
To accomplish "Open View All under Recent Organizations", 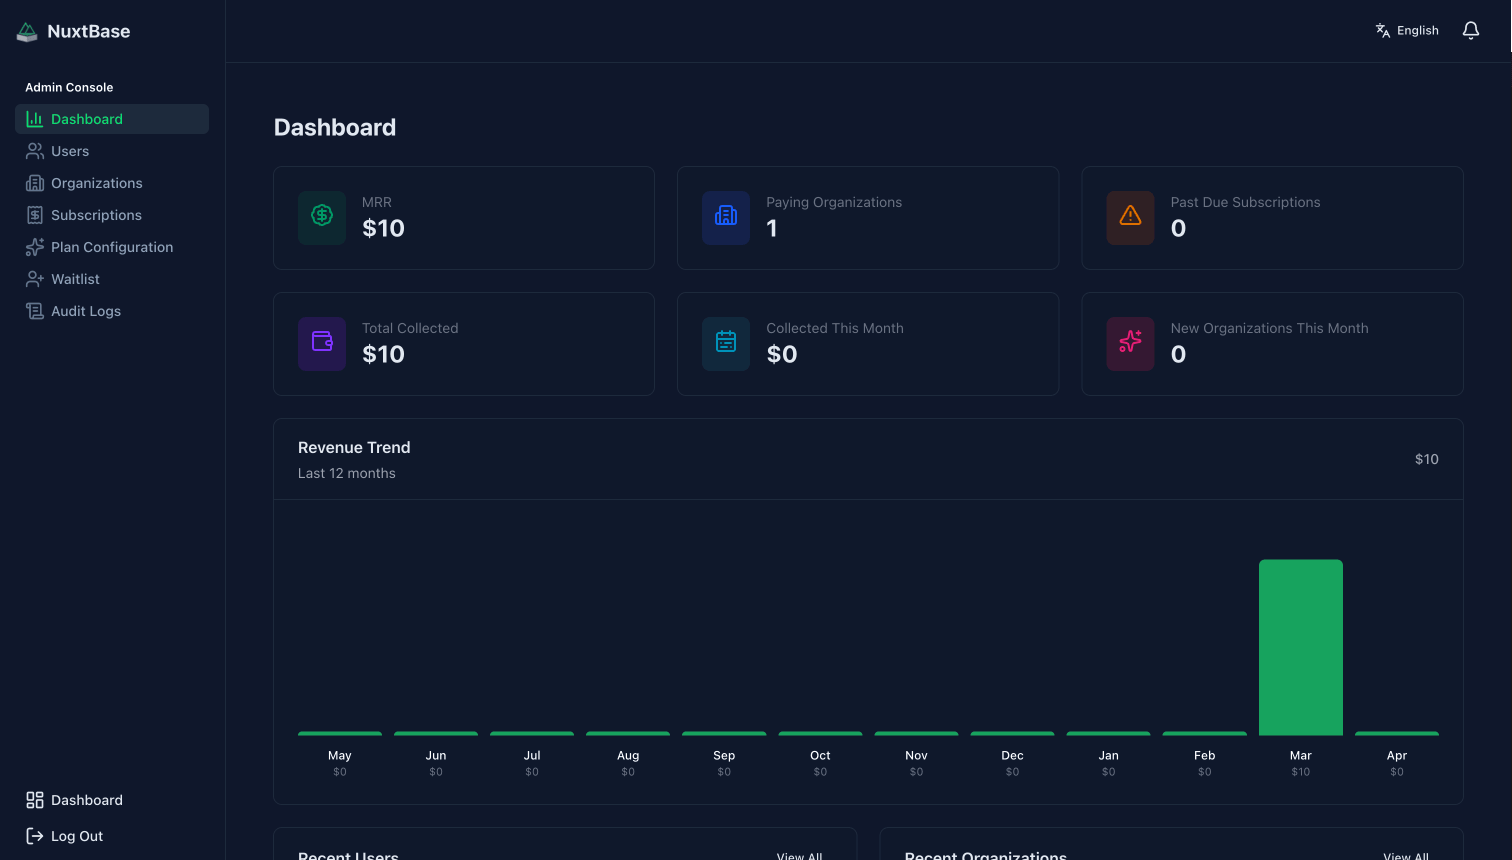I will (1406, 856).
